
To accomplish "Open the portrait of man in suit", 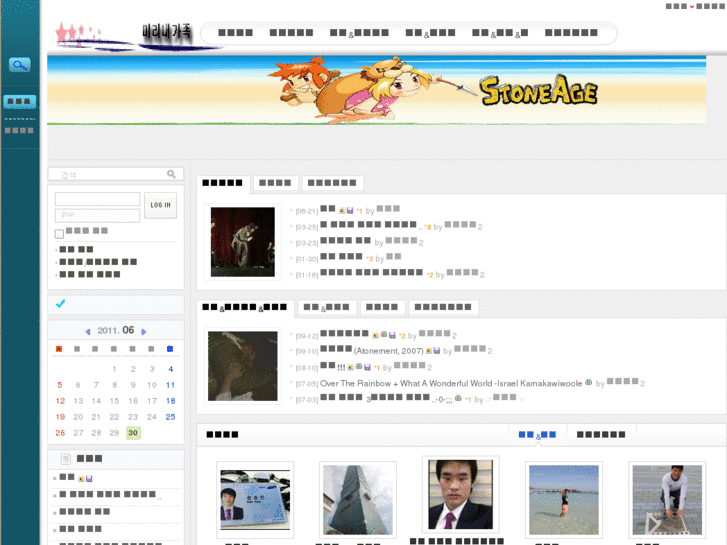I will [x=460, y=494].
